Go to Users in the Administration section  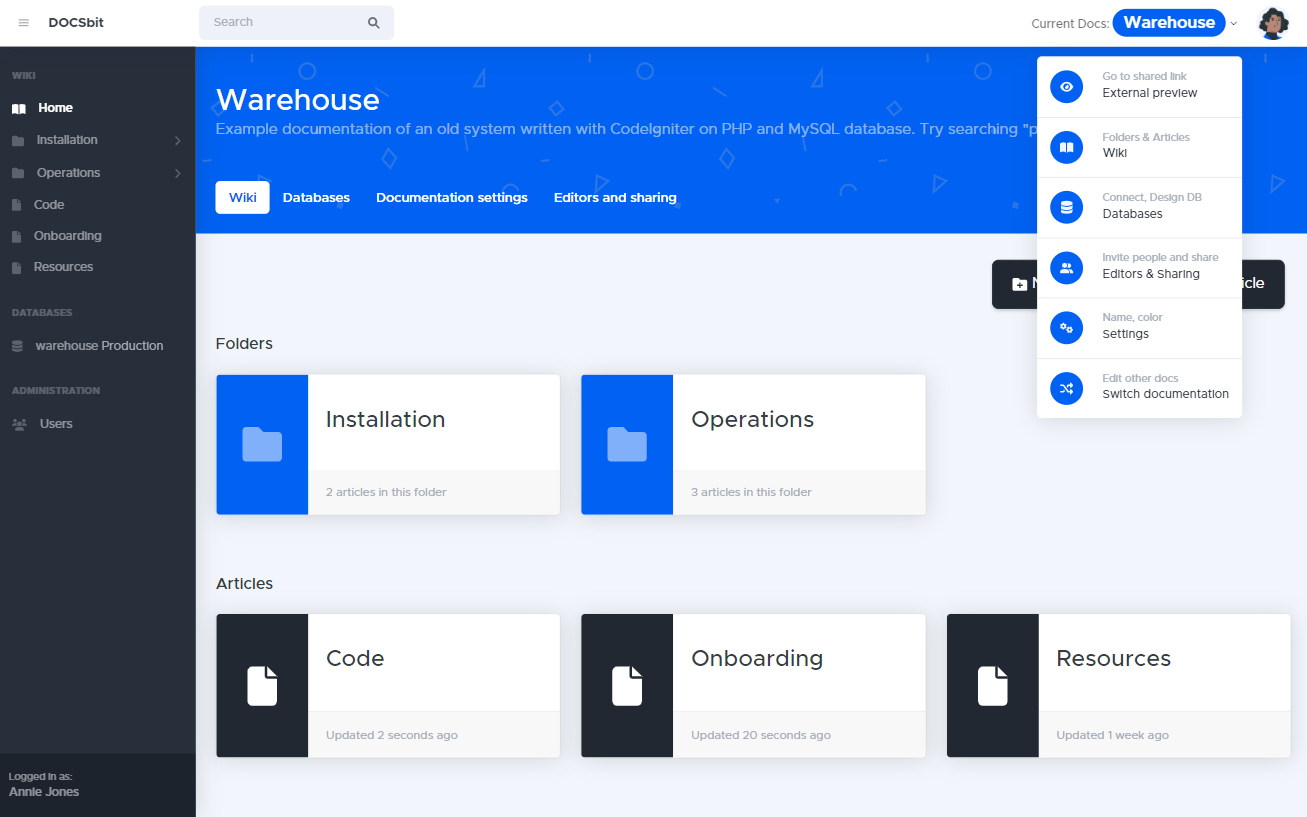[x=55, y=424]
